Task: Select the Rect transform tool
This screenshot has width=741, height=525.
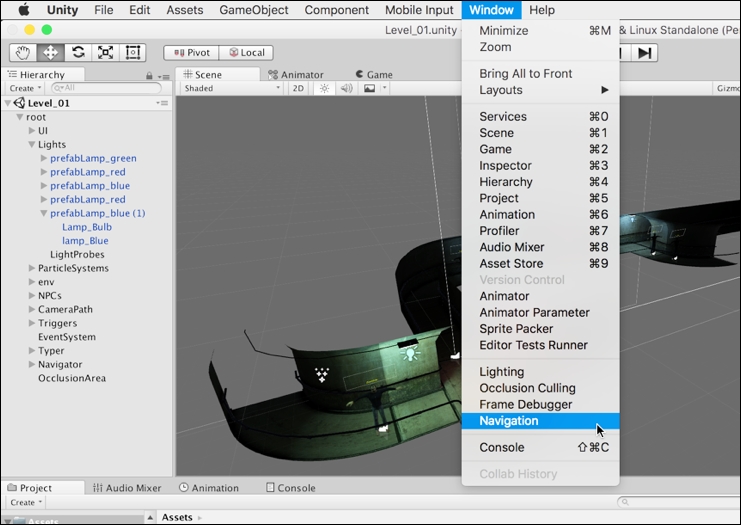Action: tap(133, 52)
